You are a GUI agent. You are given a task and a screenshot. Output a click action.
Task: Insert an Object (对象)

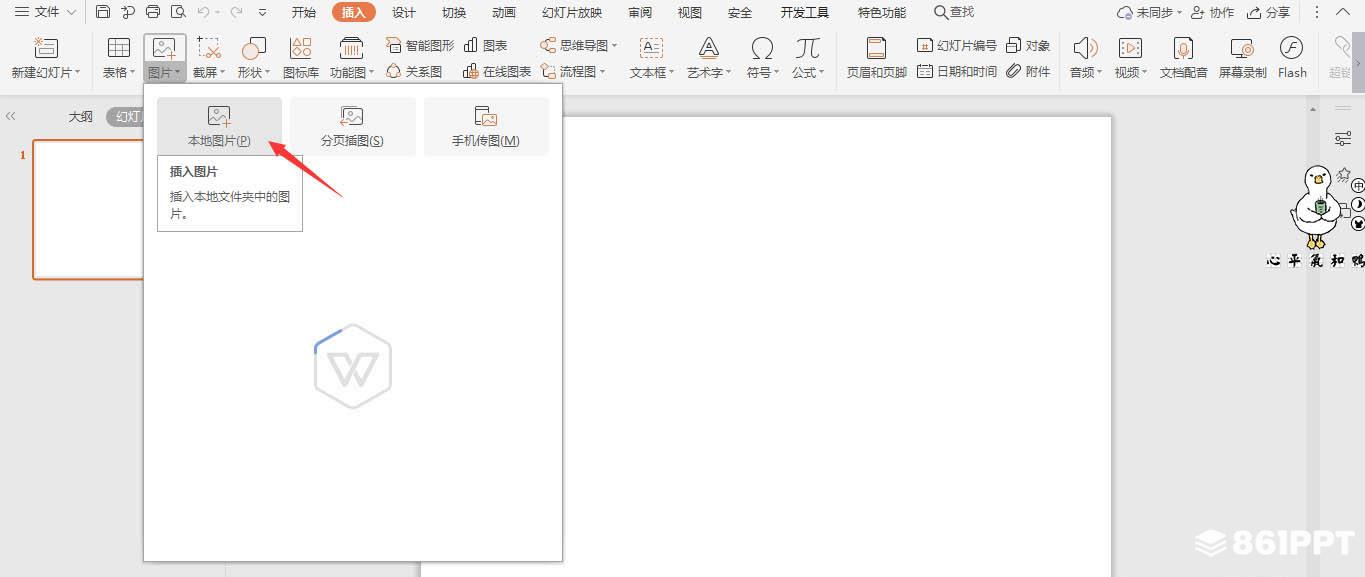click(x=1028, y=46)
